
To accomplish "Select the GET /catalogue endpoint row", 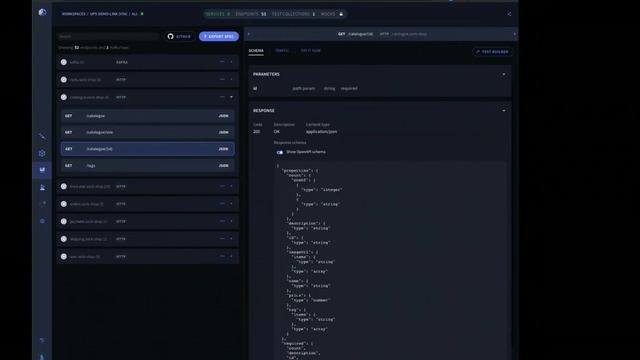I will pos(148,116).
